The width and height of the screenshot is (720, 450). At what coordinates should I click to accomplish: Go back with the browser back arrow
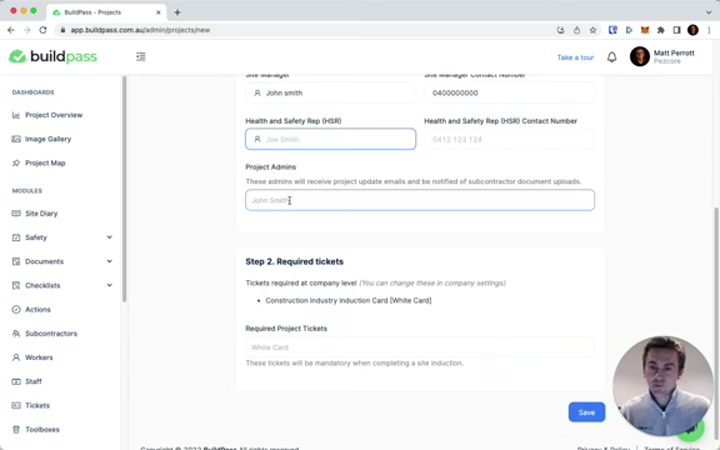[11, 30]
